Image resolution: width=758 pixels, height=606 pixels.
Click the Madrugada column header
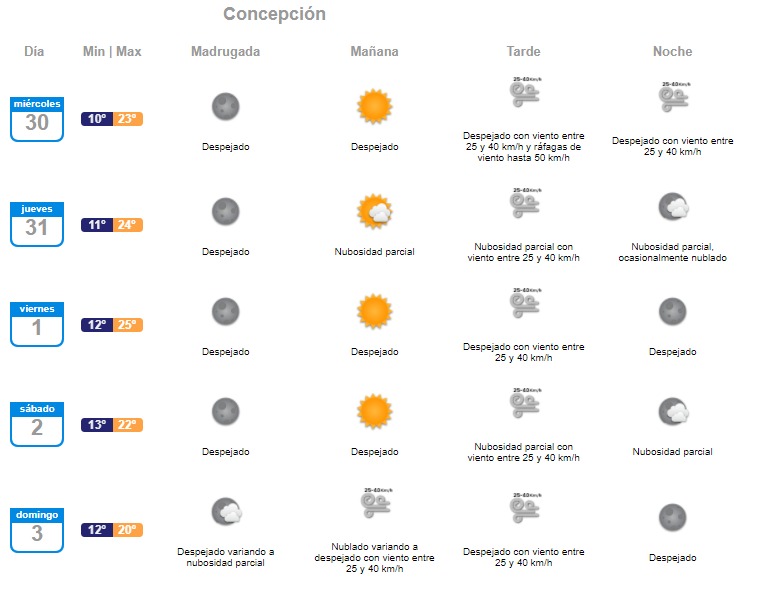[225, 52]
